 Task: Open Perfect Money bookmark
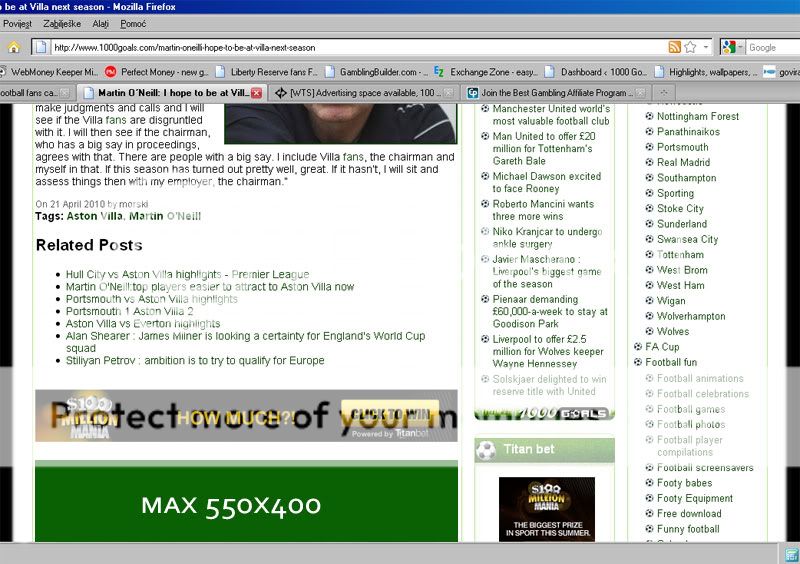coord(157,72)
